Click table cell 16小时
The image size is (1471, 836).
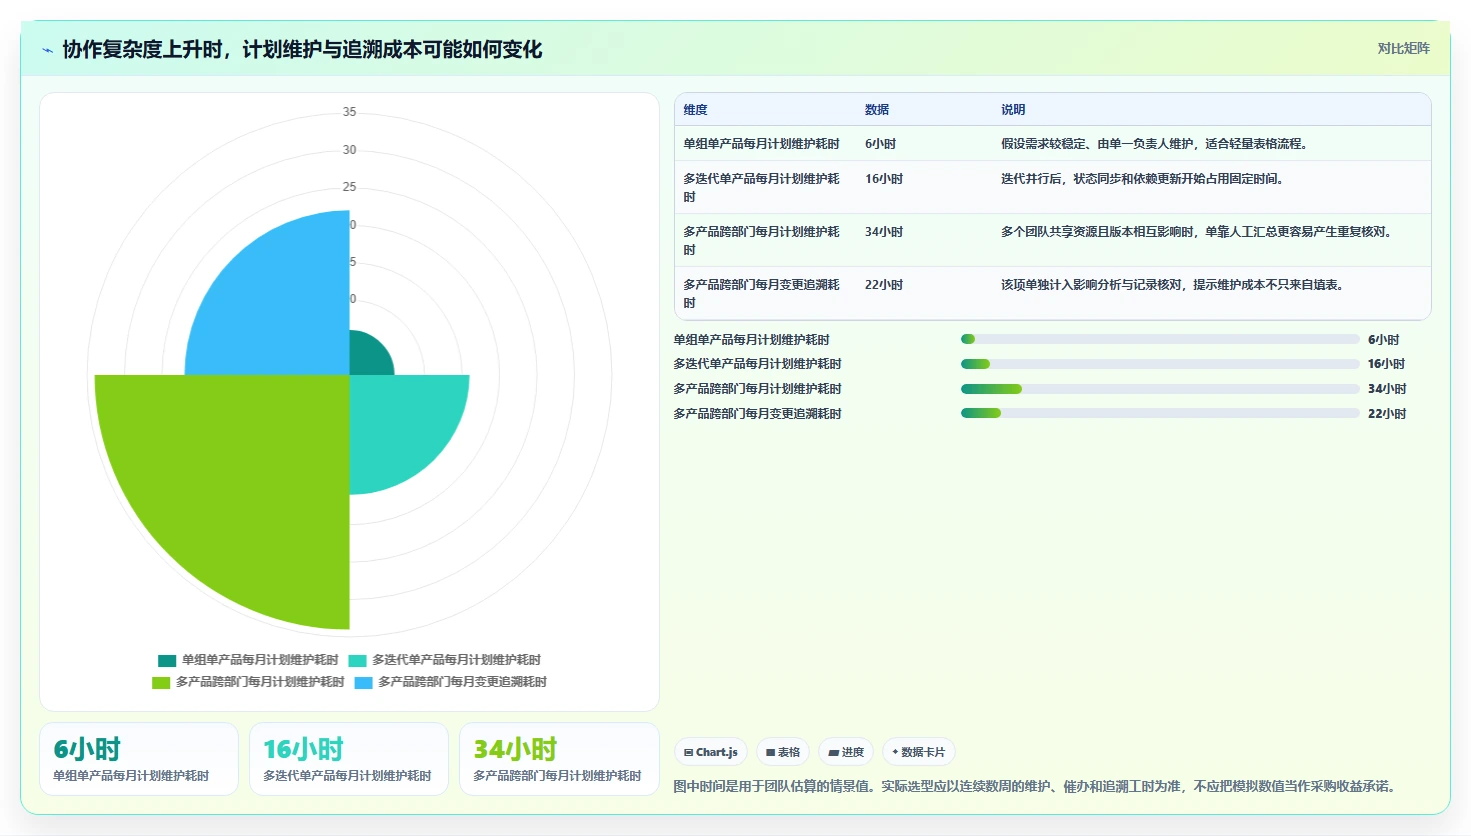(x=884, y=179)
